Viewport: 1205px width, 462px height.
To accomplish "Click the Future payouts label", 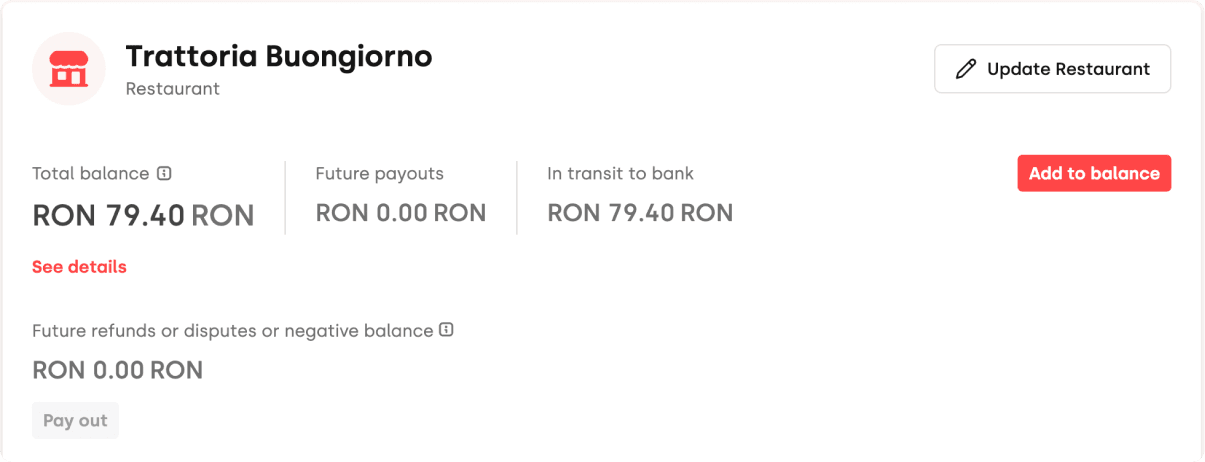I will point(379,173).
